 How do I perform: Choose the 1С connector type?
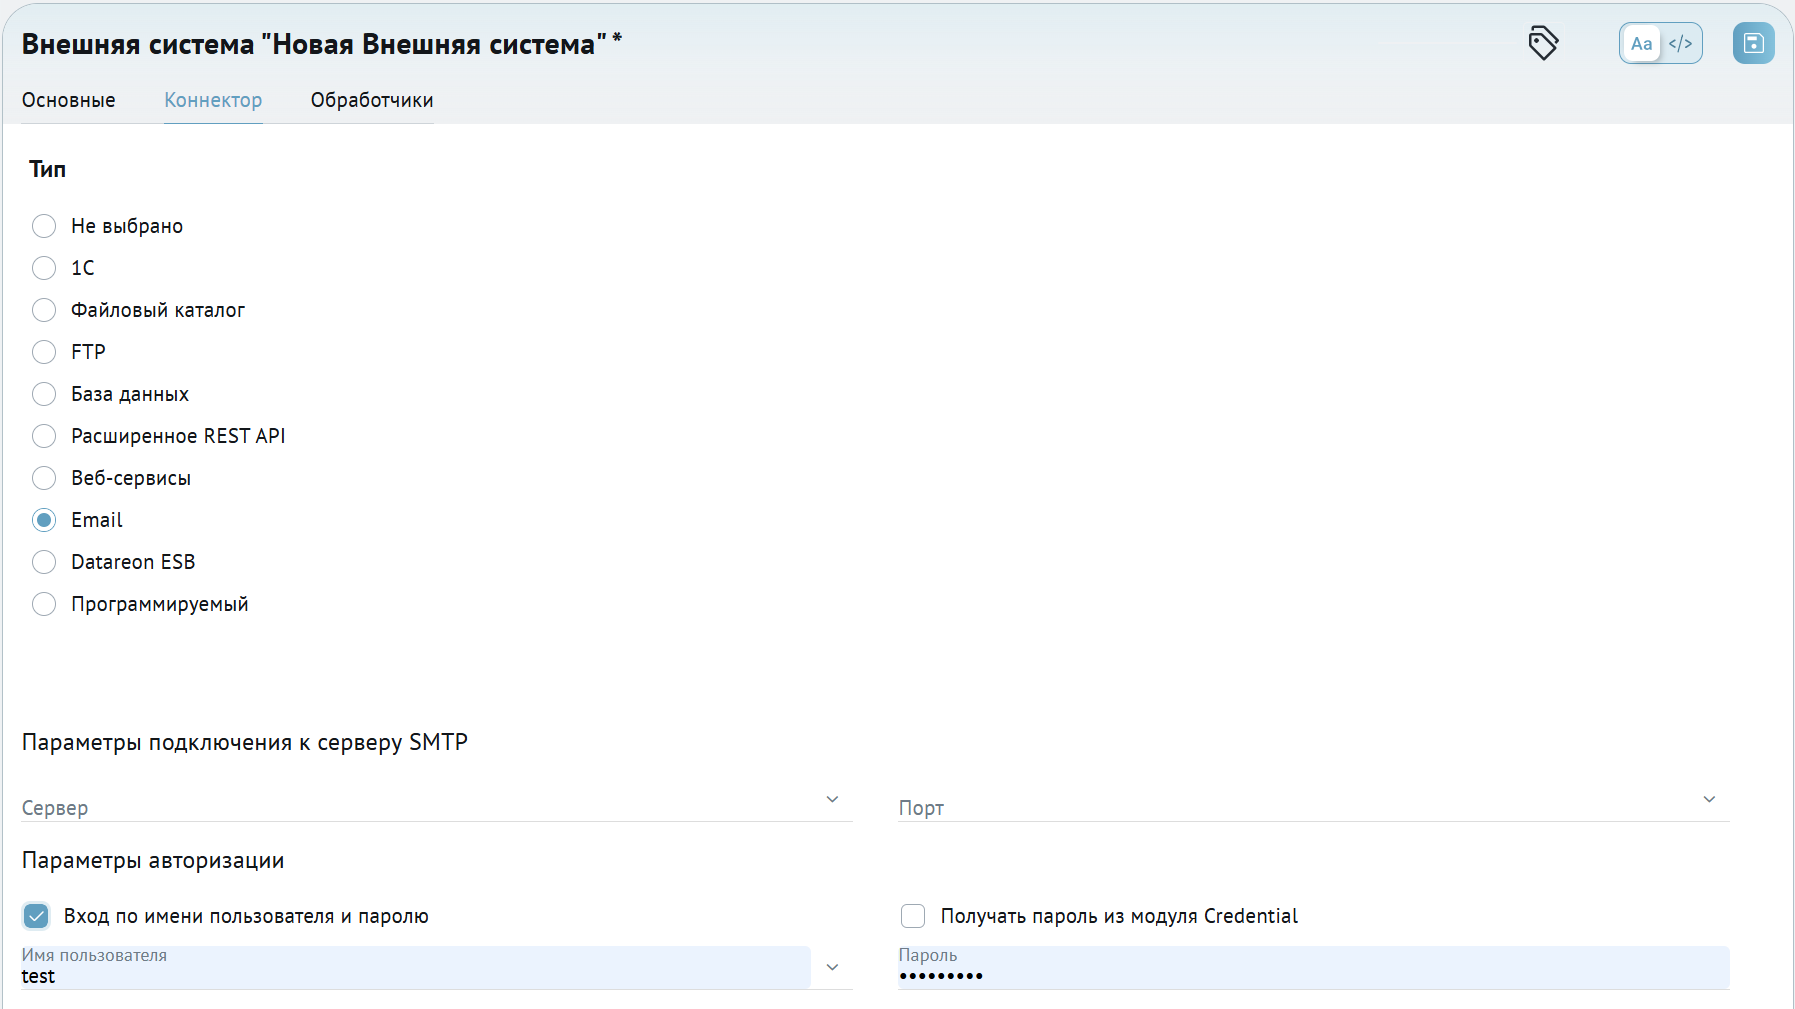44,268
